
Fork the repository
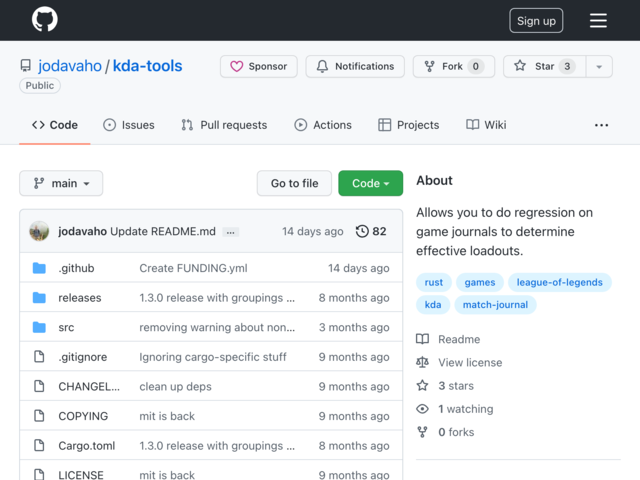[453, 66]
